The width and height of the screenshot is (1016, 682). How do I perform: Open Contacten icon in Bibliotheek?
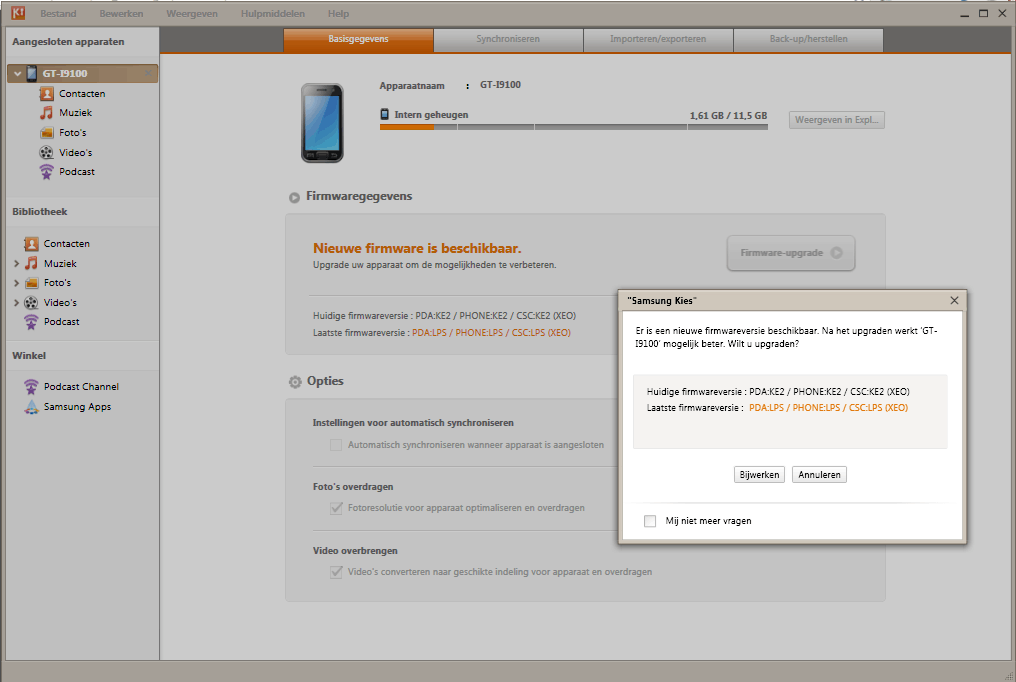click(x=31, y=244)
